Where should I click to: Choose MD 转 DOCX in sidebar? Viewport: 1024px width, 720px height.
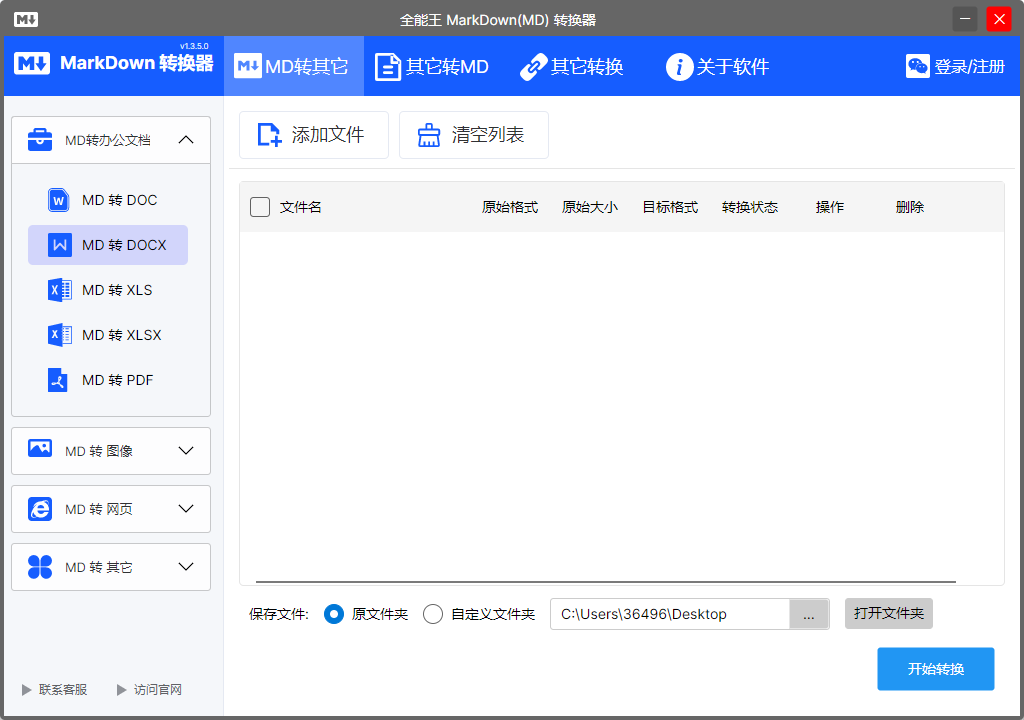coord(108,245)
